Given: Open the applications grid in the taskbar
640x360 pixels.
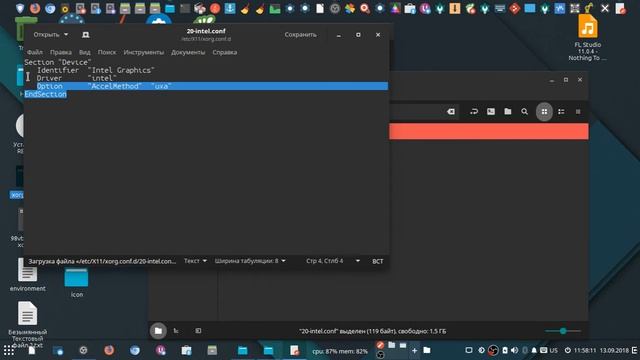Looking at the screenshot, I should 9,350.
